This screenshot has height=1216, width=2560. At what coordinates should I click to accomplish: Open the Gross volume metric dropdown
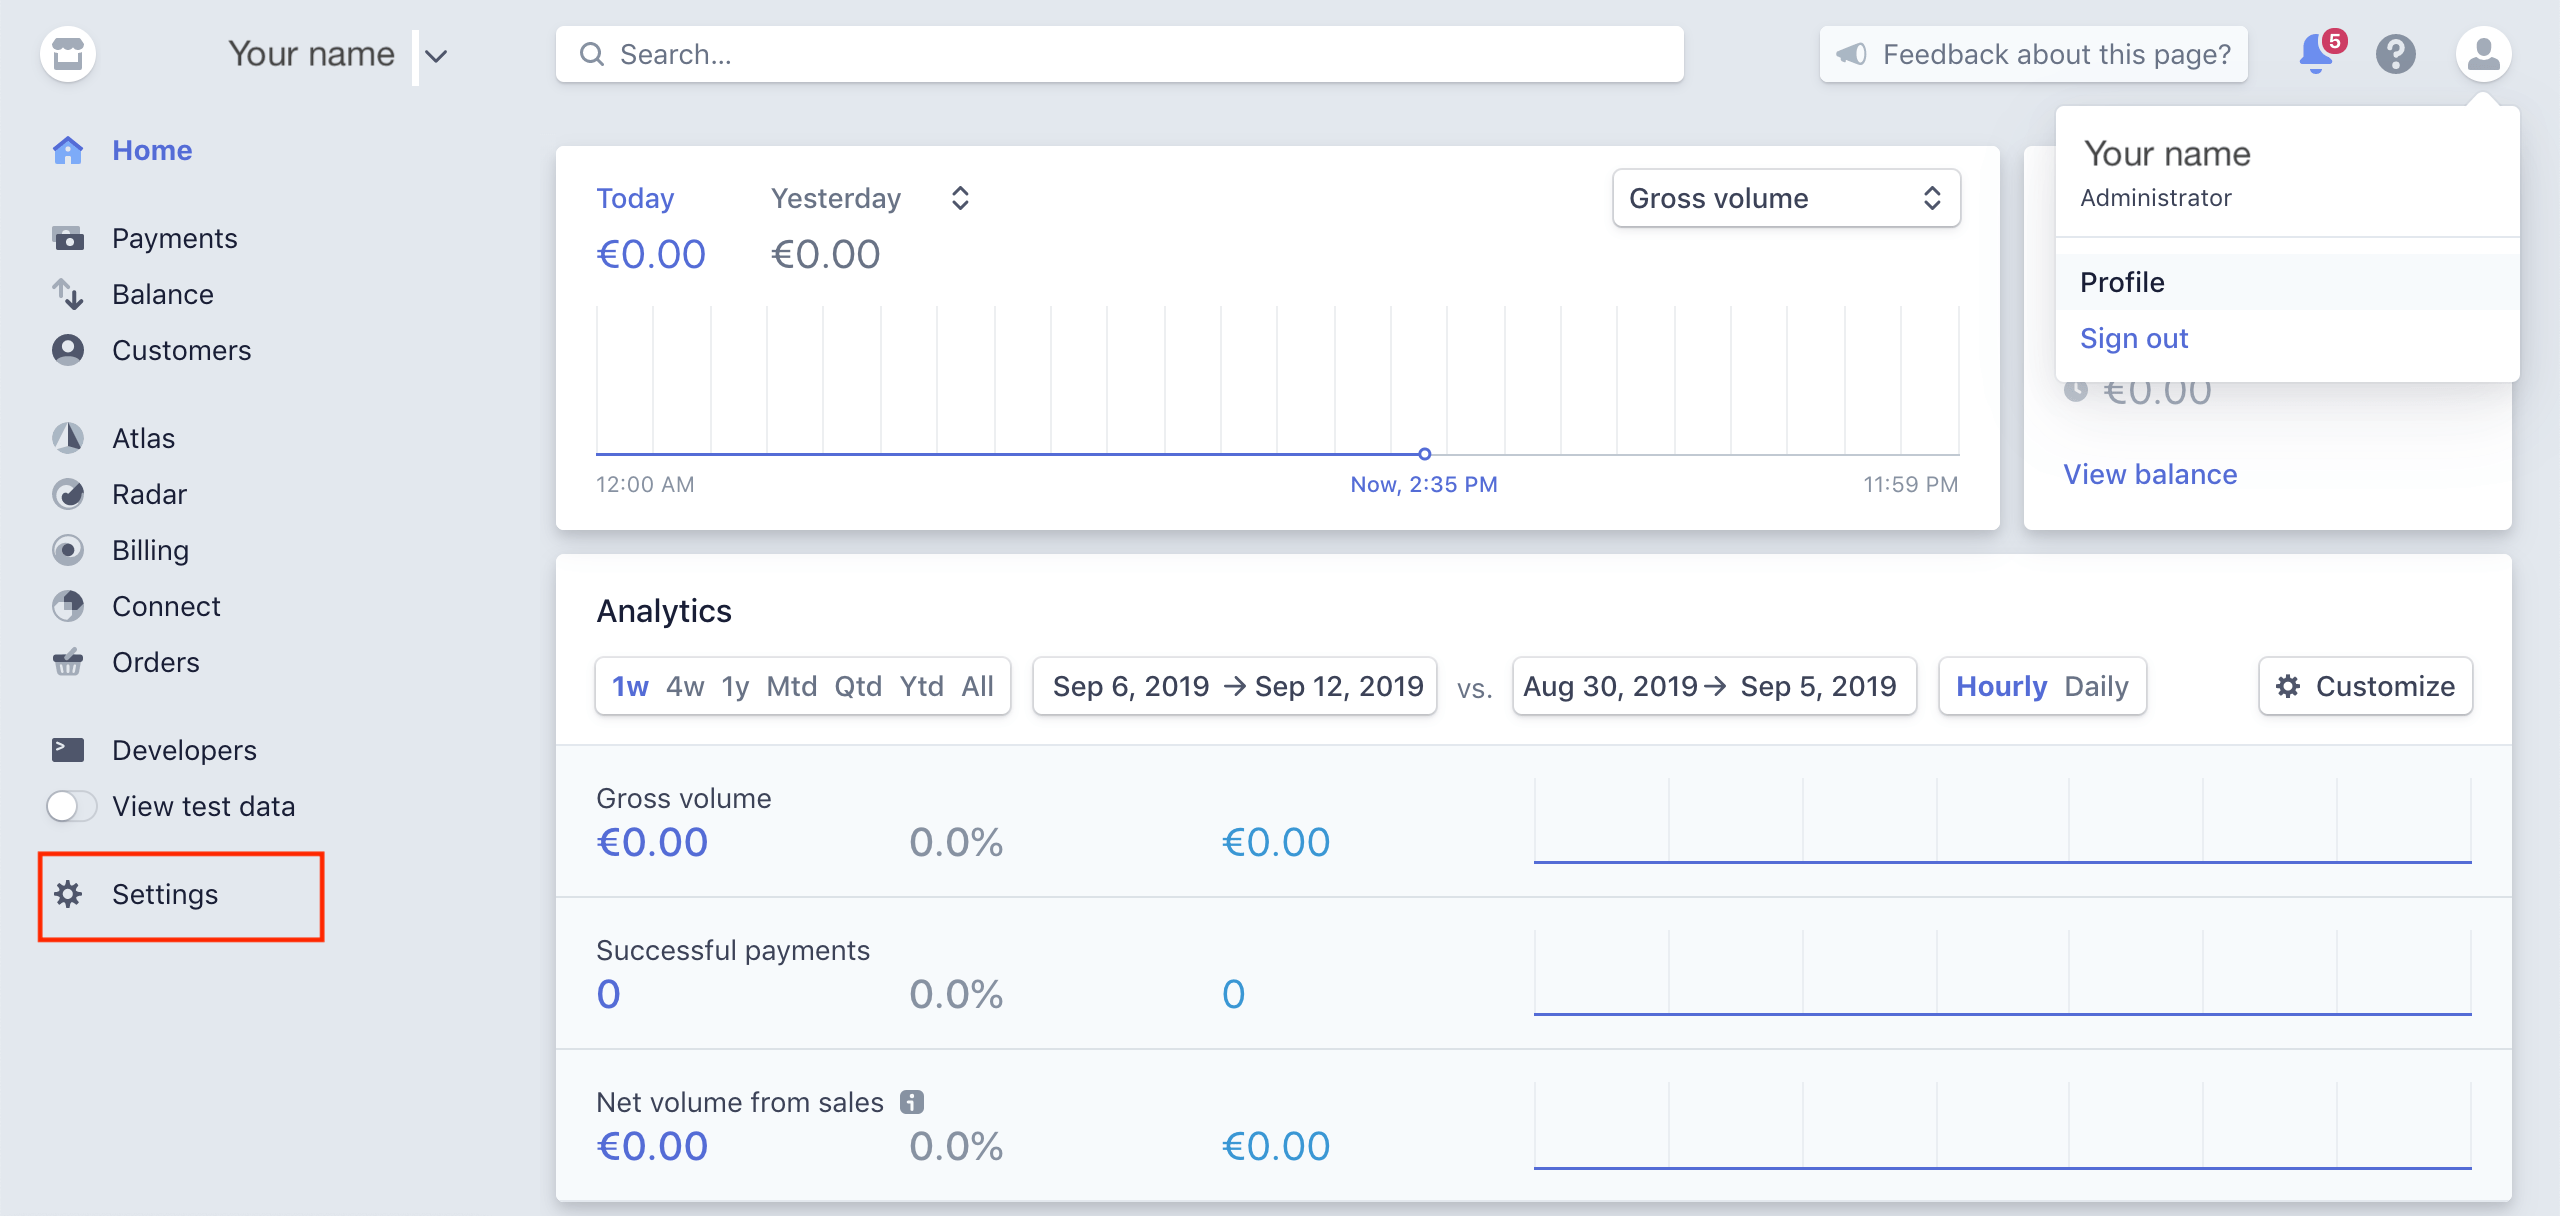tap(1786, 198)
